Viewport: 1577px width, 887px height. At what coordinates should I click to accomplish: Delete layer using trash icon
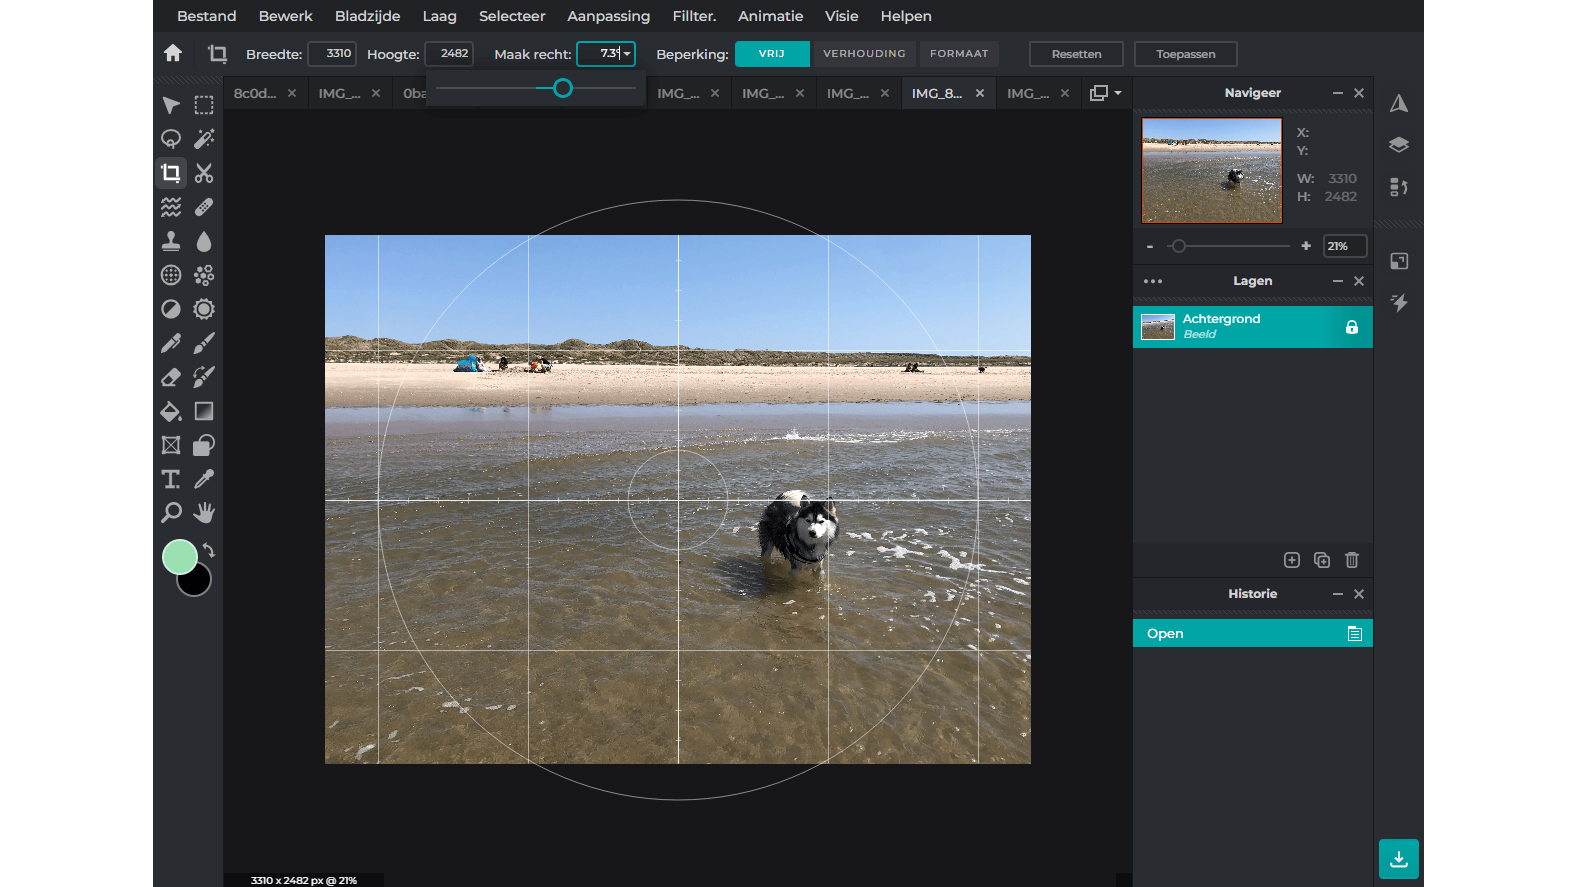[1351, 560]
